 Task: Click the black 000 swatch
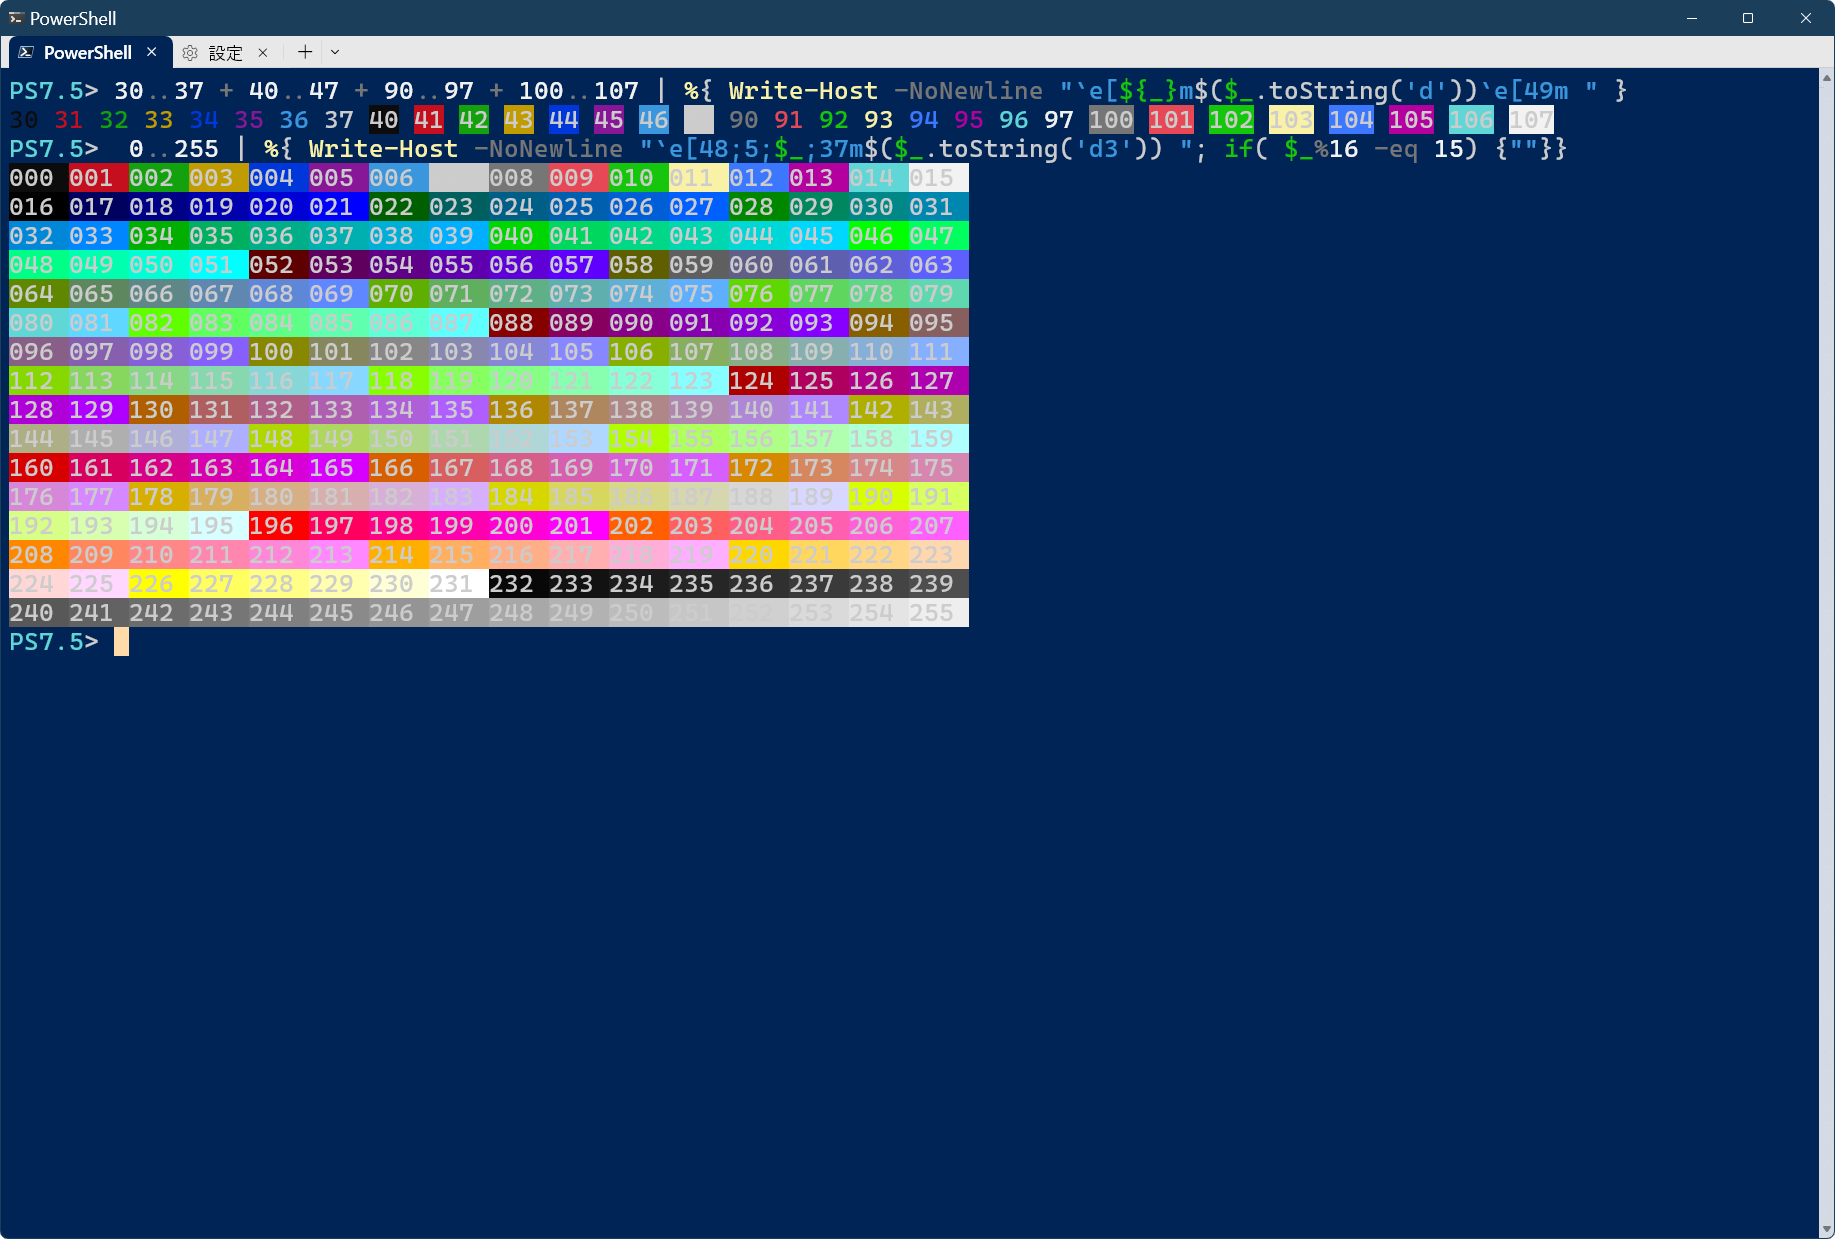[31, 177]
